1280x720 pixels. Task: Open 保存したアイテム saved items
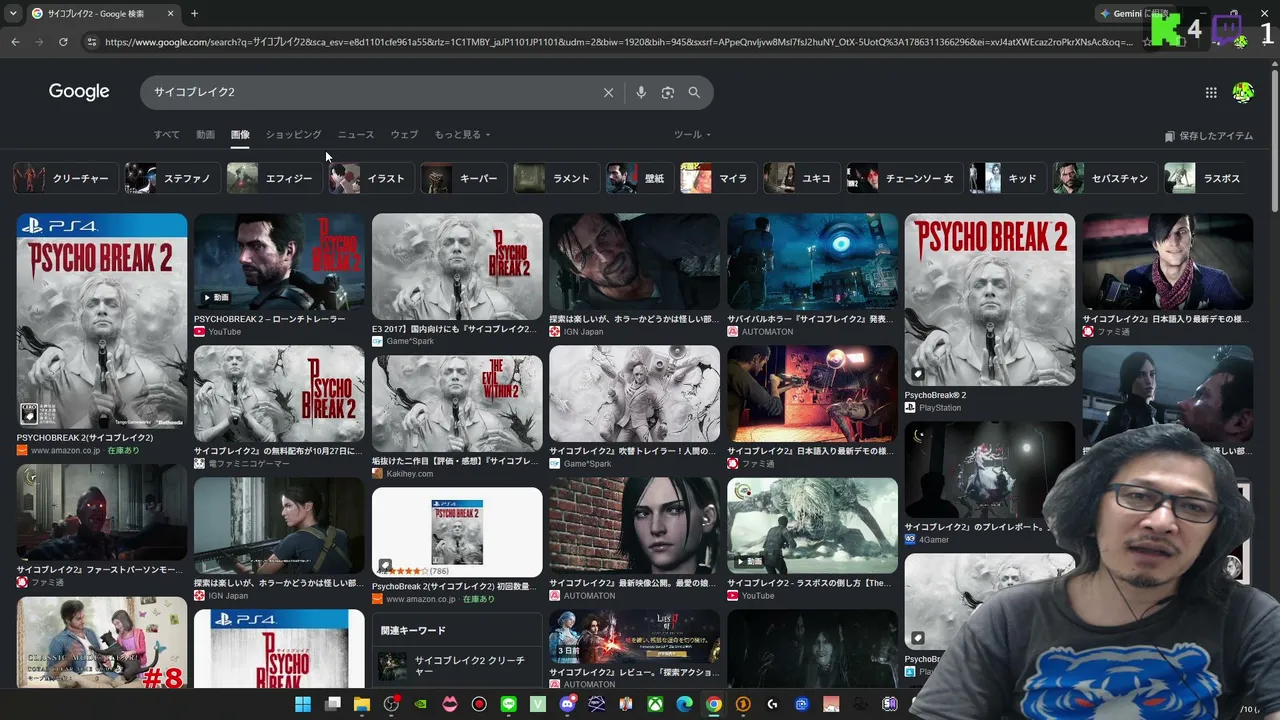(1209, 136)
